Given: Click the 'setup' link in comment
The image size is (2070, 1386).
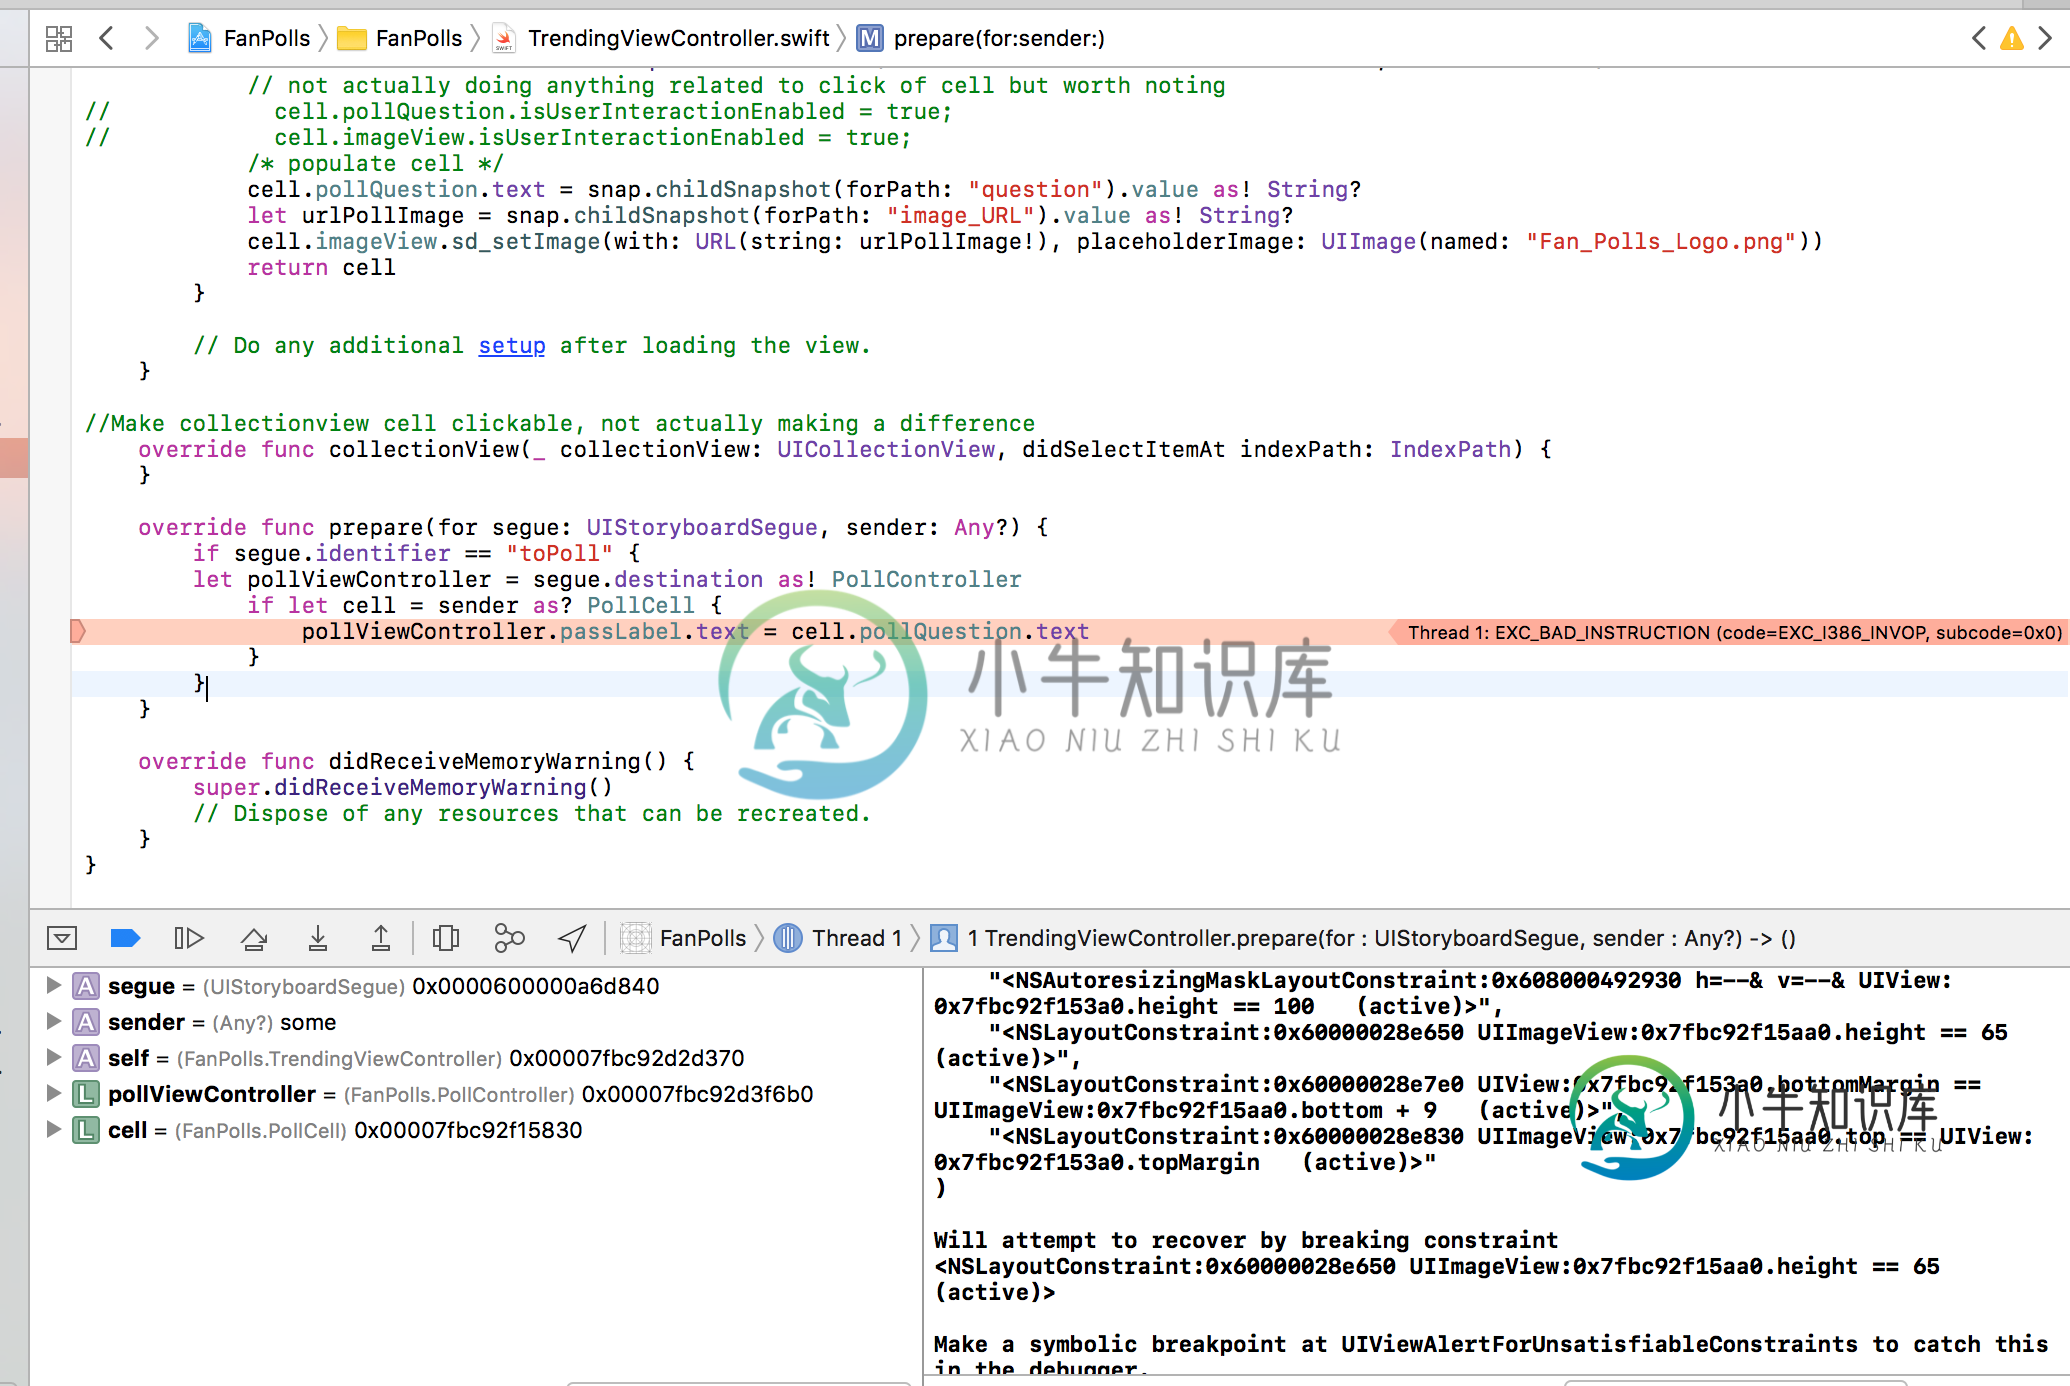Looking at the screenshot, I should coord(512,346).
